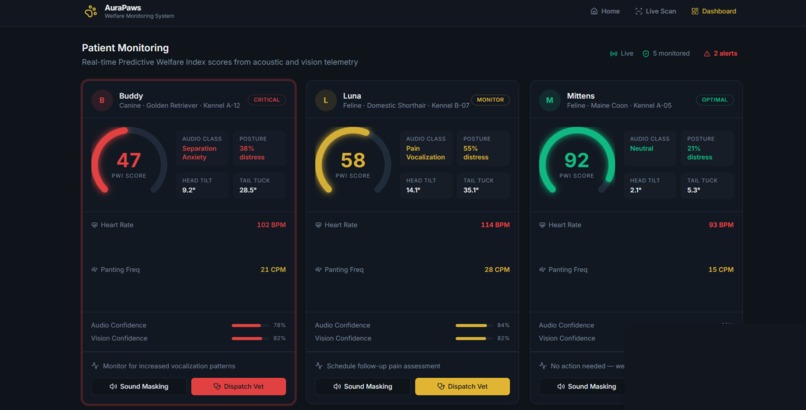806x410 pixels.
Task: Click Buddy's panting frequency '21 CPM'
Action: pos(273,270)
